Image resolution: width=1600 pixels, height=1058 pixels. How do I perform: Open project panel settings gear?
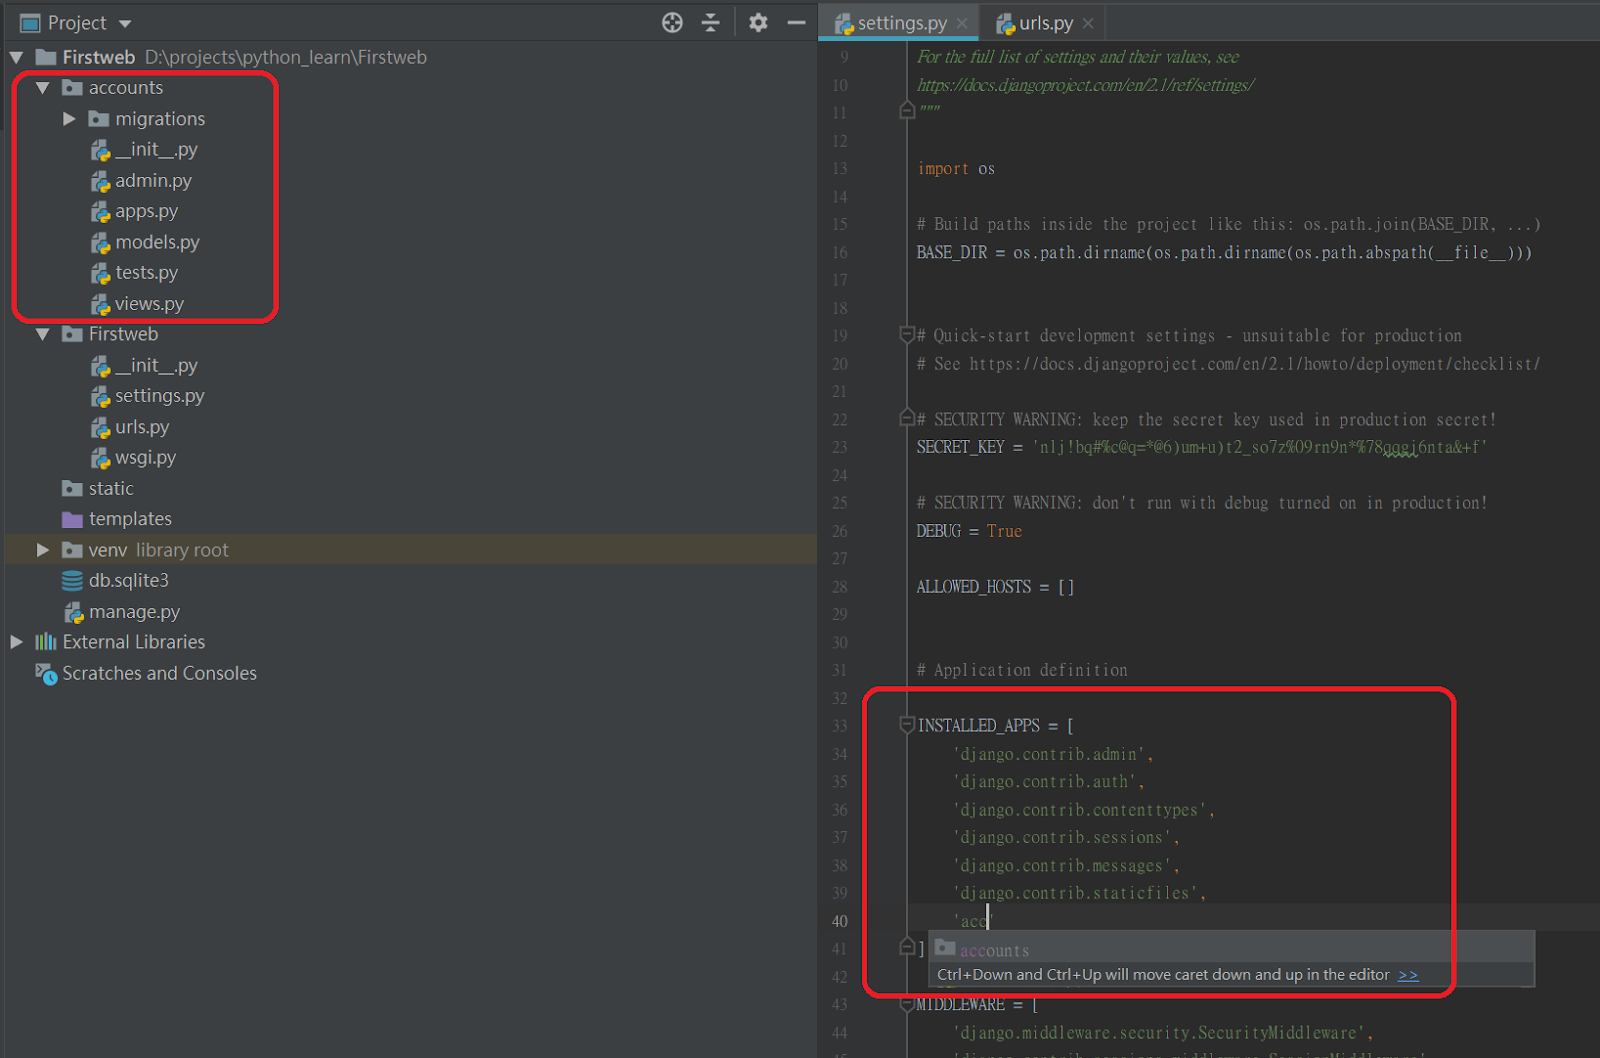click(x=758, y=23)
